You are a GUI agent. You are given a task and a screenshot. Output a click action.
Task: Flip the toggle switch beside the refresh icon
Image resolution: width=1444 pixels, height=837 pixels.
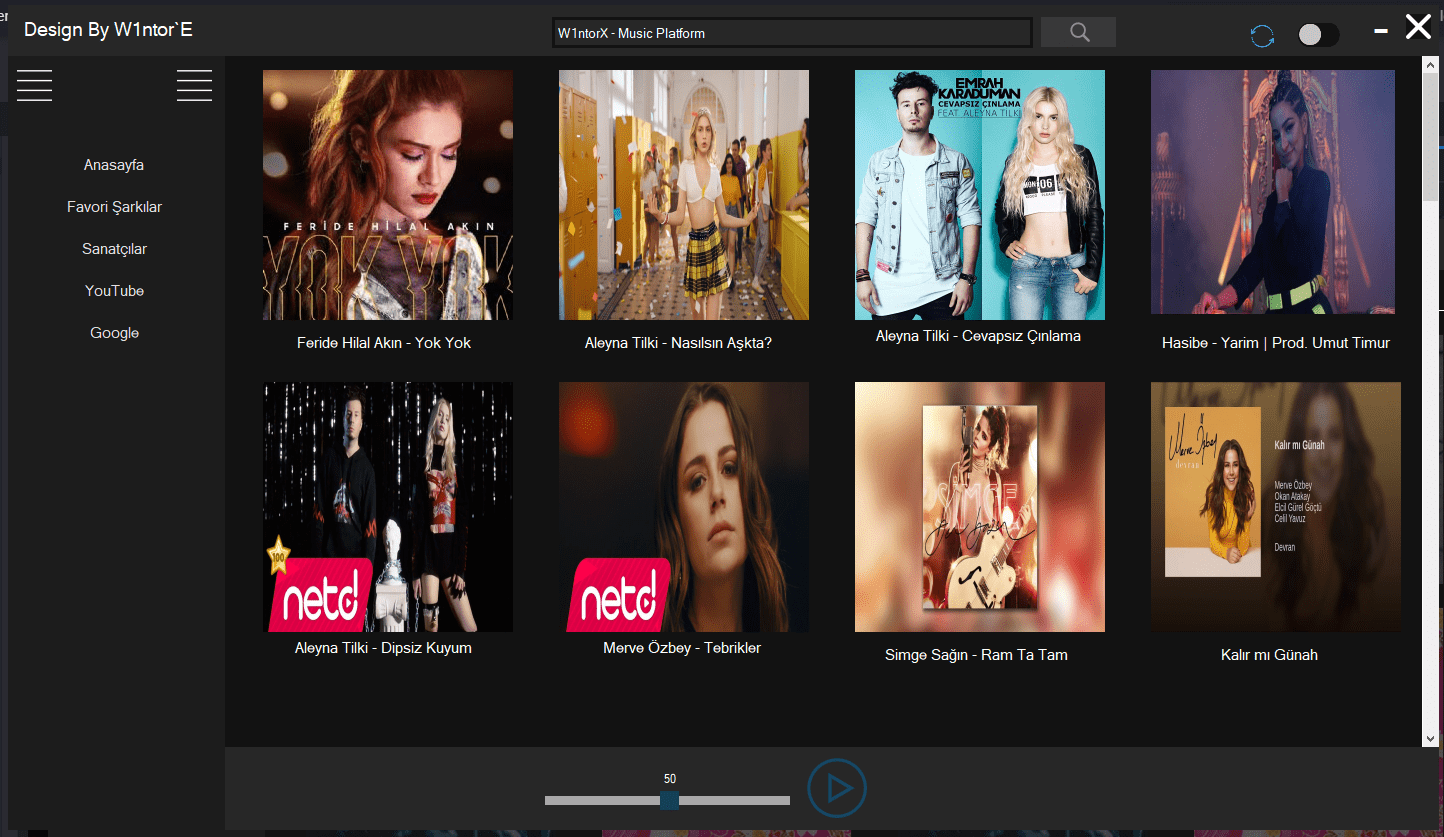pyautogui.click(x=1318, y=35)
